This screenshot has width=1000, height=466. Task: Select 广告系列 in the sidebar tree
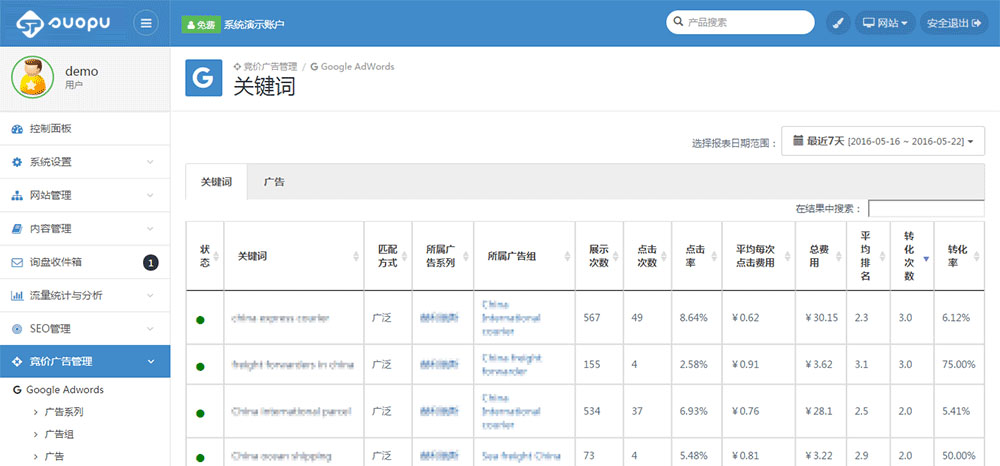tap(64, 412)
